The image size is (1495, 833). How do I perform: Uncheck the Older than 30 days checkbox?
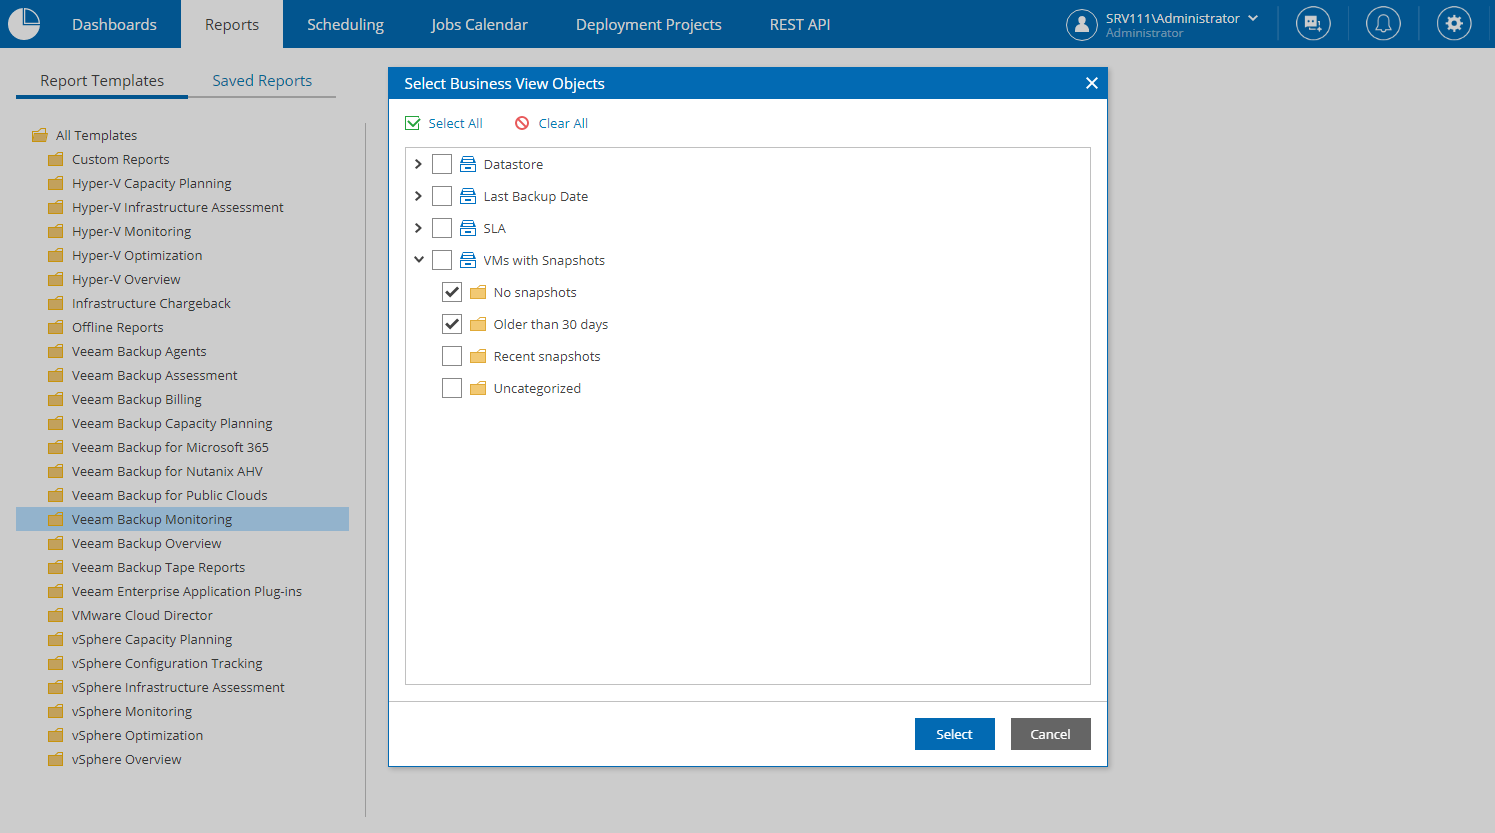pos(452,324)
